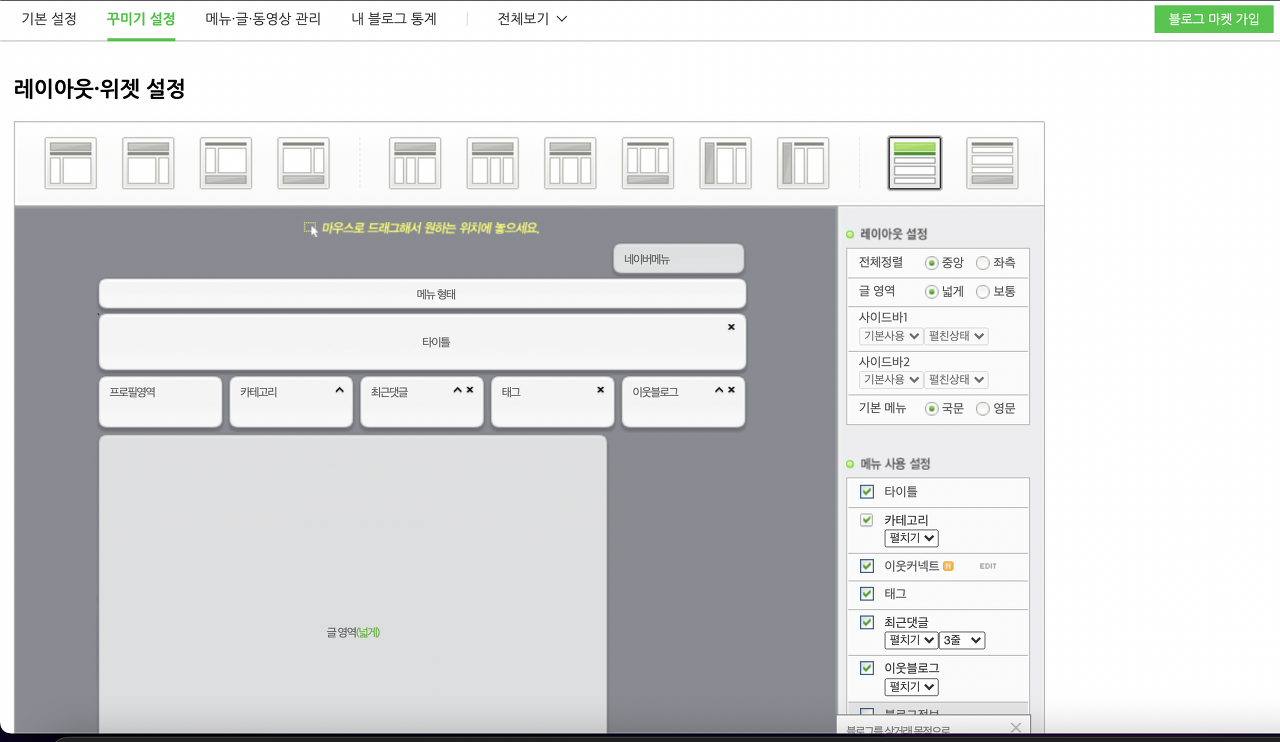Open the 내 블로그 통계 tab

[x=394, y=19]
